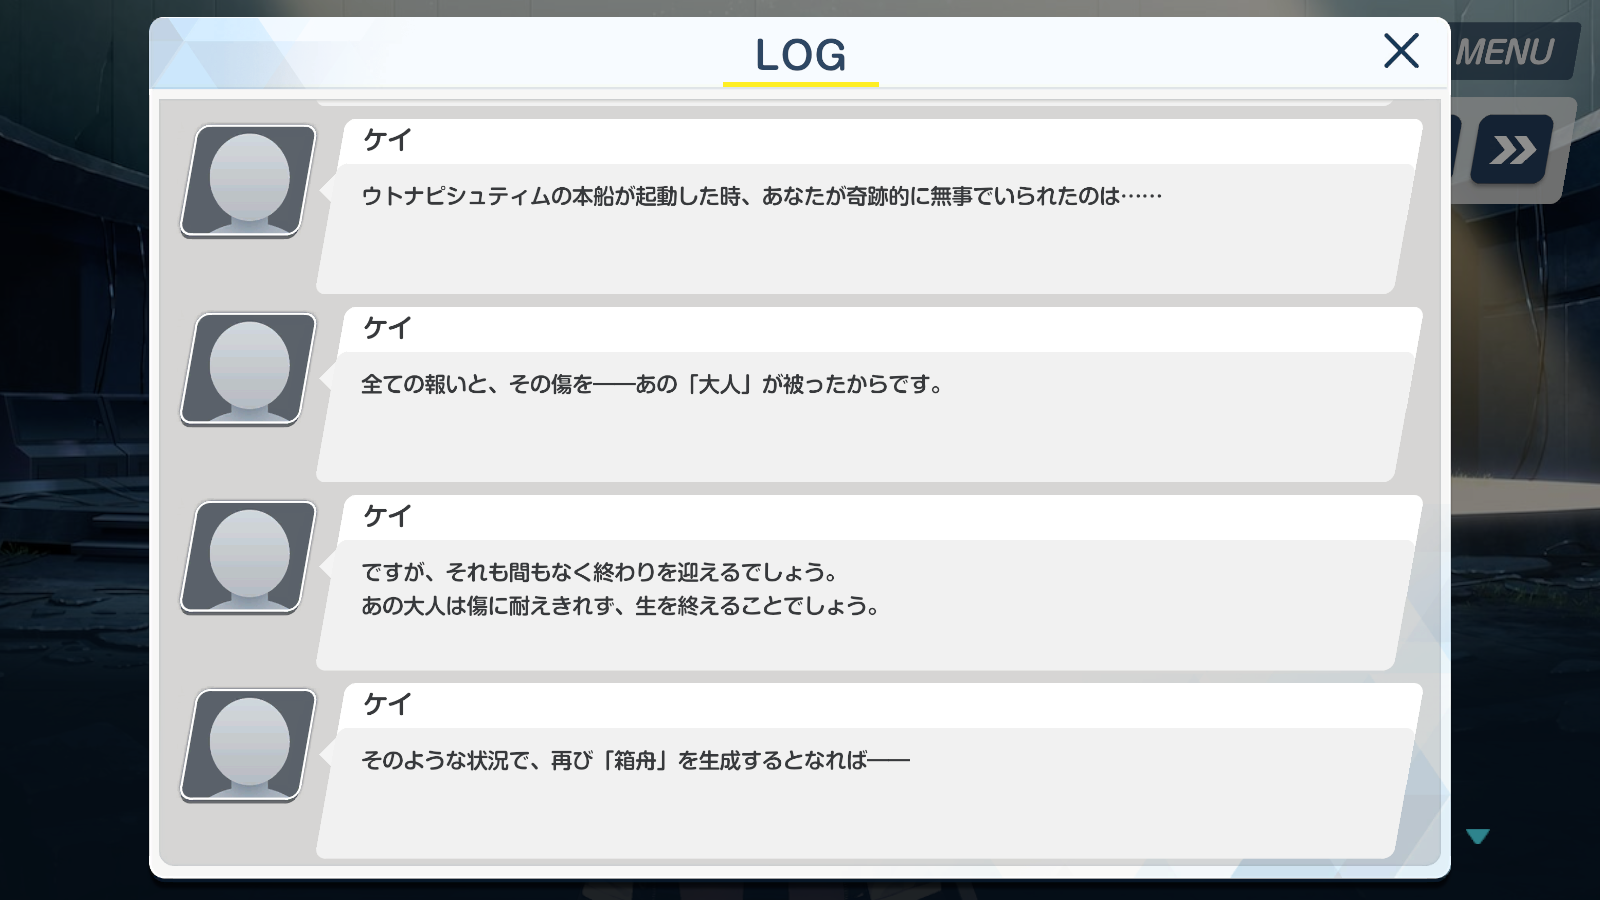Click the ケイ name above the そのような状況で entry
Screen dimensions: 1600x900
tap(387, 704)
